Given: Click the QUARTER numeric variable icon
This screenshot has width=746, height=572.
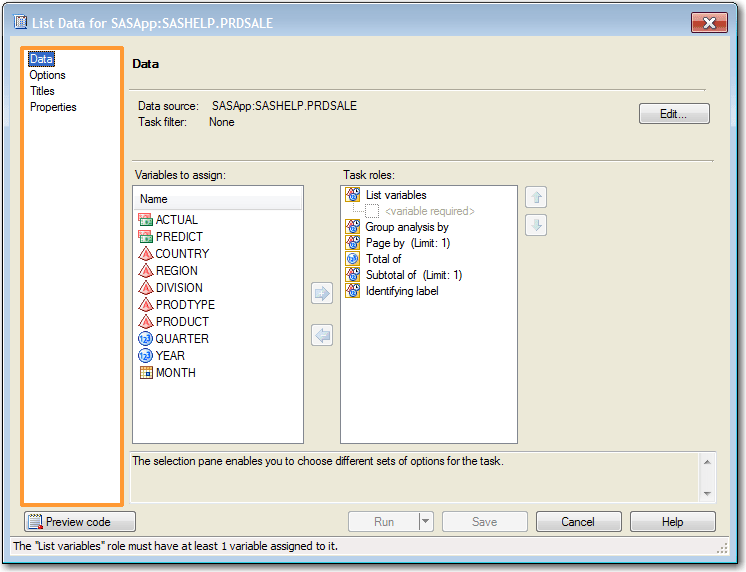Looking at the screenshot, I should click(146, 339).
